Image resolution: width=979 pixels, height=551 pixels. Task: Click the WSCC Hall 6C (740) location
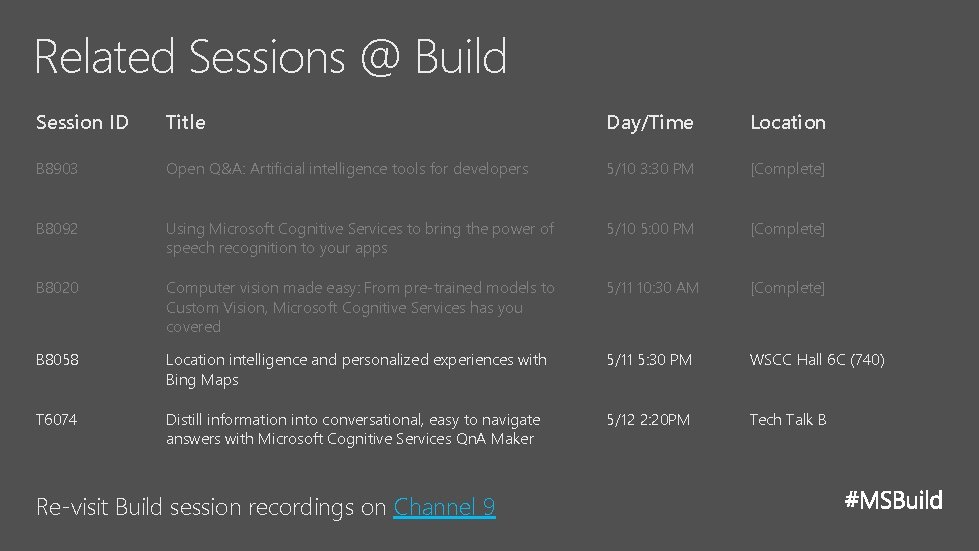(816, 360)
